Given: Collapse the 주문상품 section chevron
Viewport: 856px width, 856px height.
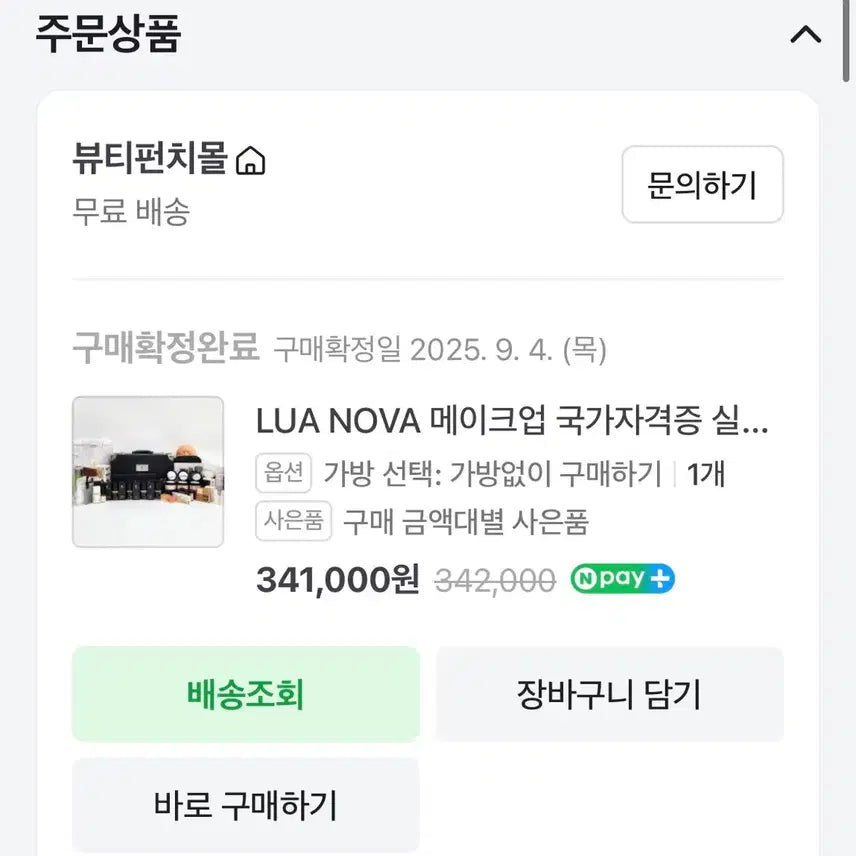Looking at the screenshot, I should coord(805,35).
